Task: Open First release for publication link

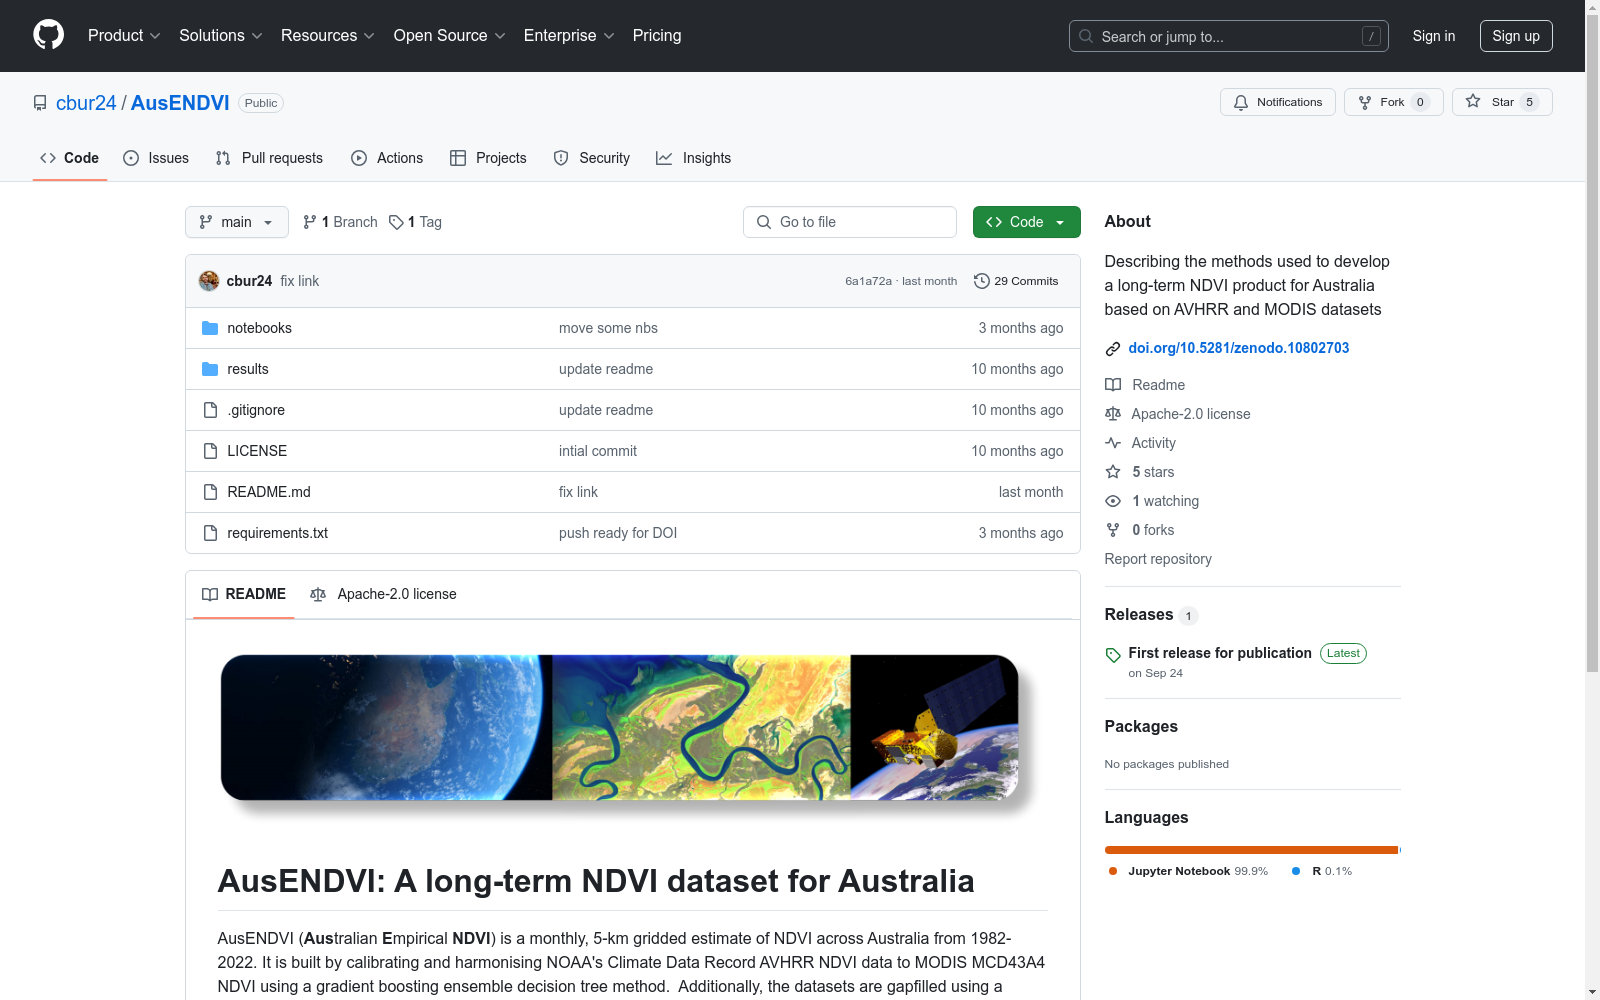Action: (x=1220, y=653)
